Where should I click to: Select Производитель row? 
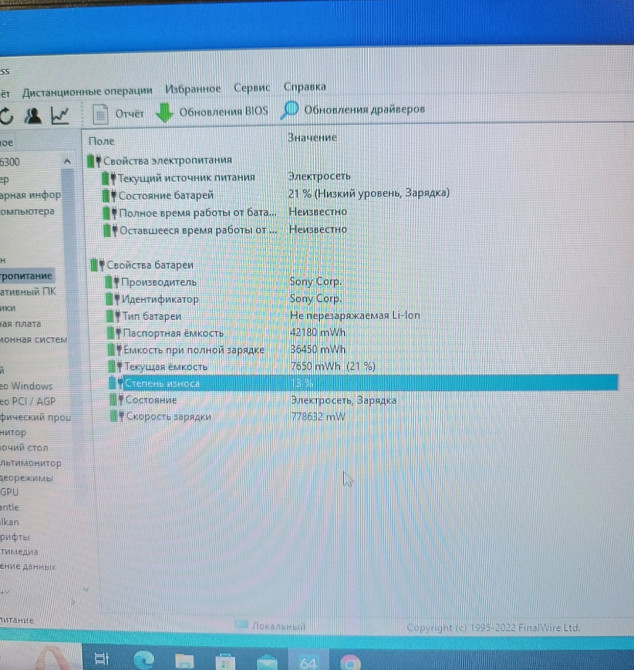(x=158, y=282)
